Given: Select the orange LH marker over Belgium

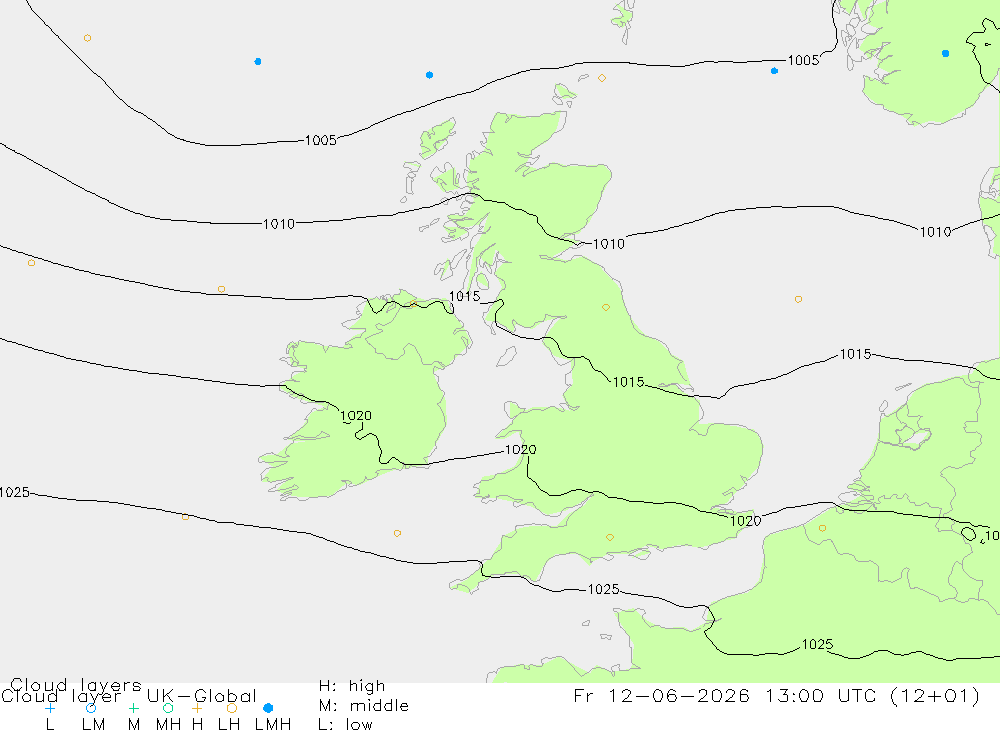Looking at the screenshot, I should [822, 528].
